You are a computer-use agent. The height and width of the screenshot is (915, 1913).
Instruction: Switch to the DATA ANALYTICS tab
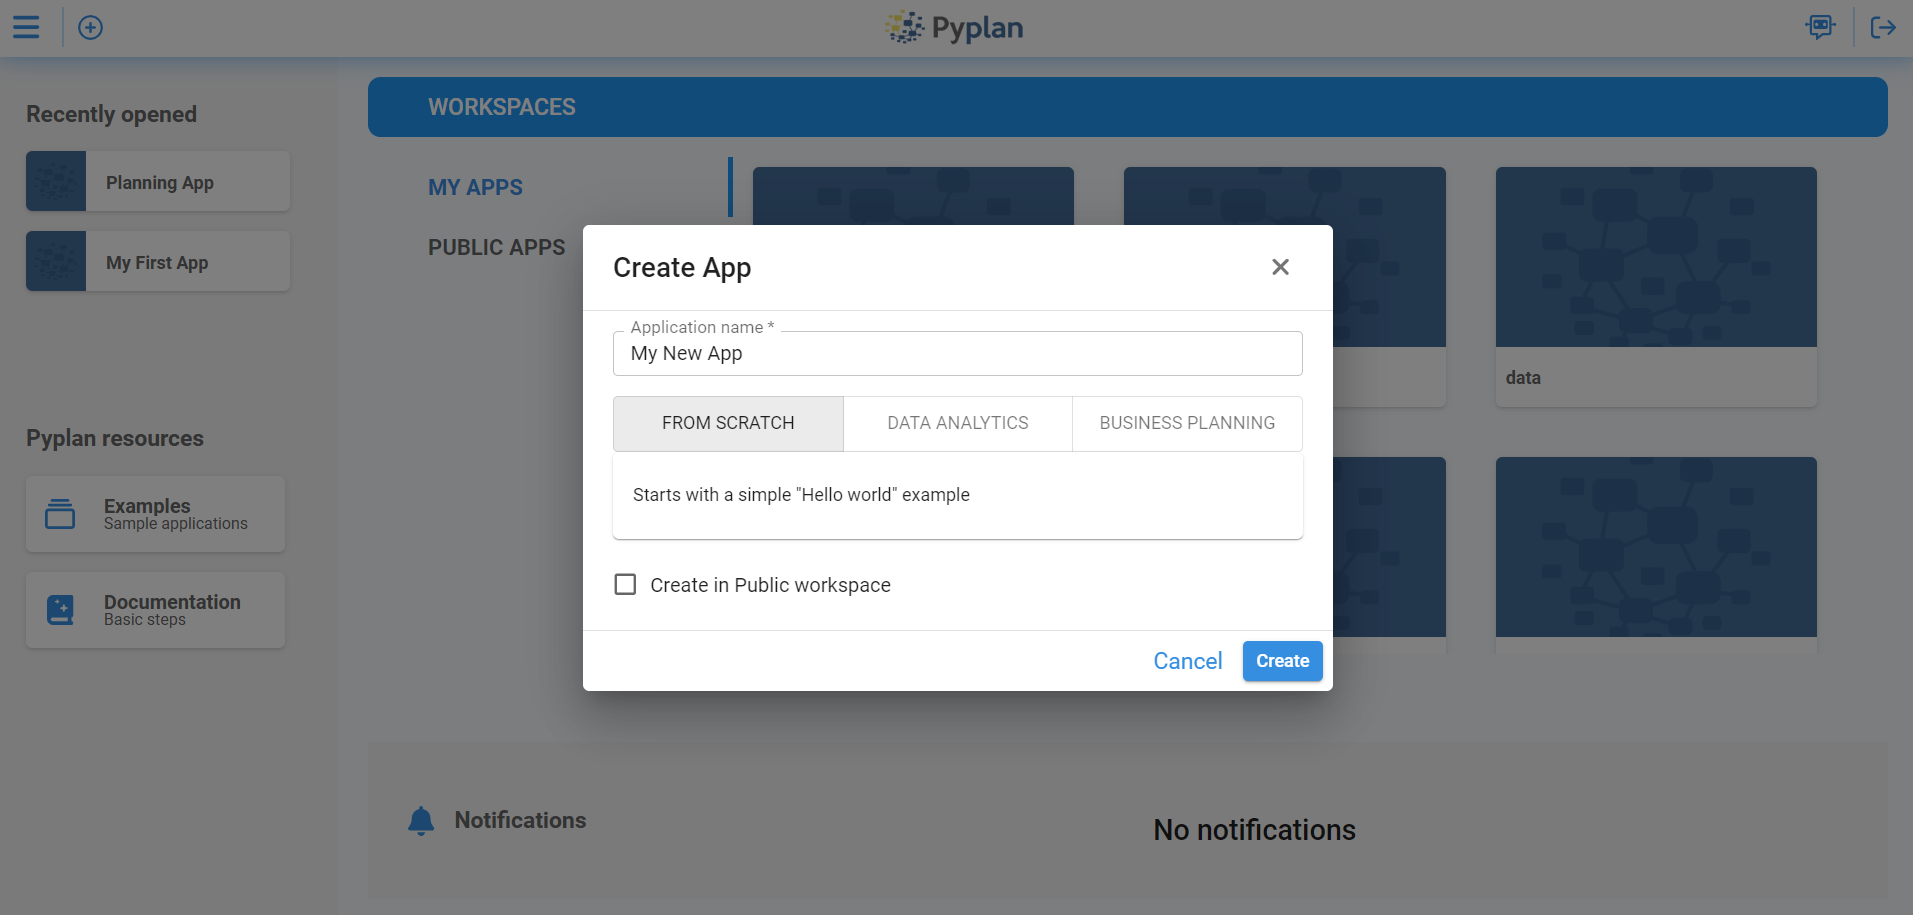[x=956, y=423]
